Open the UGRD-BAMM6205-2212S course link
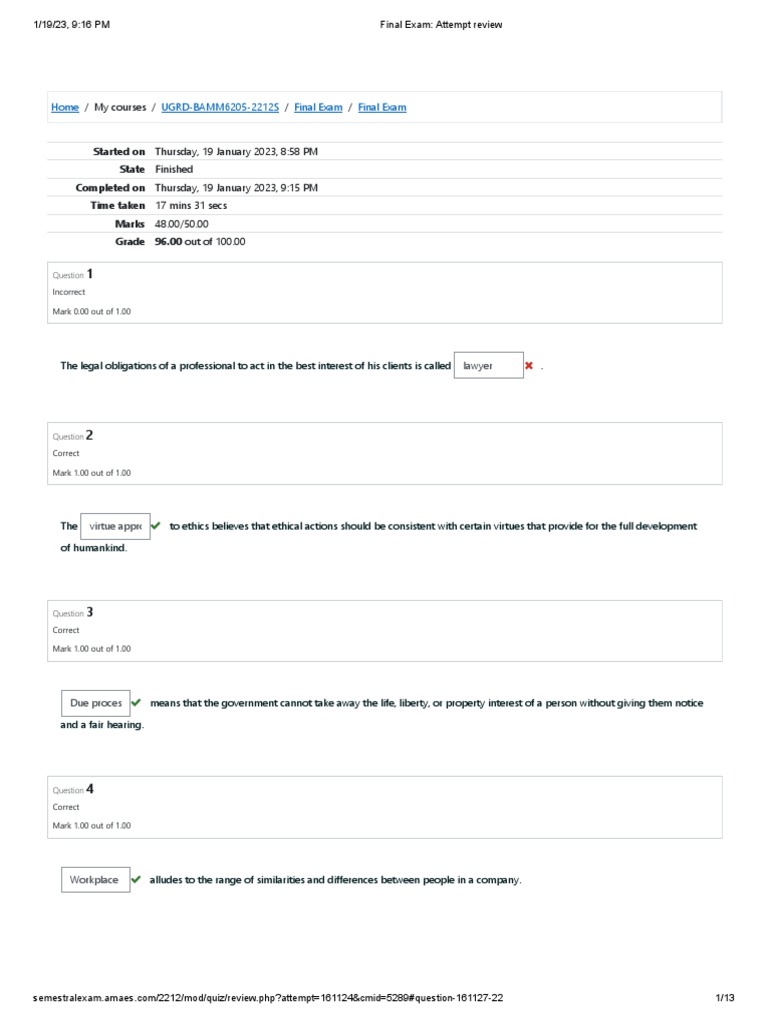The height and width of the screenshot is (1024, 768). coord(220,107)
